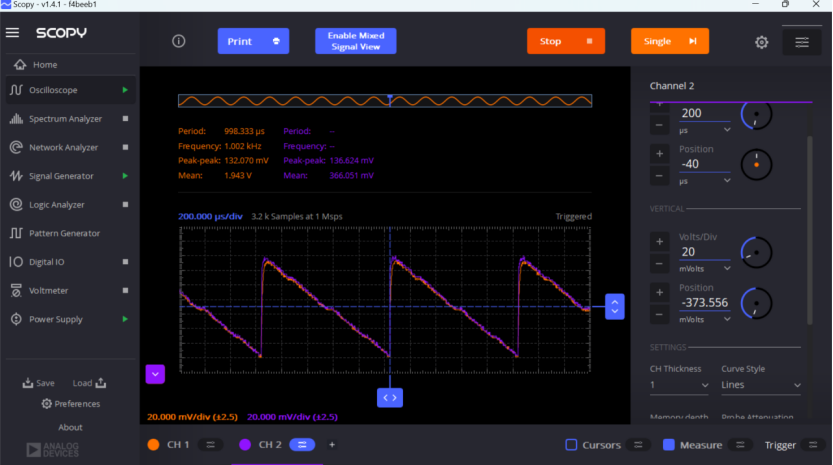This screenshot has width=833, height=465.
Task: Toggle Network Analyzer run square
Action: (125, 147)
